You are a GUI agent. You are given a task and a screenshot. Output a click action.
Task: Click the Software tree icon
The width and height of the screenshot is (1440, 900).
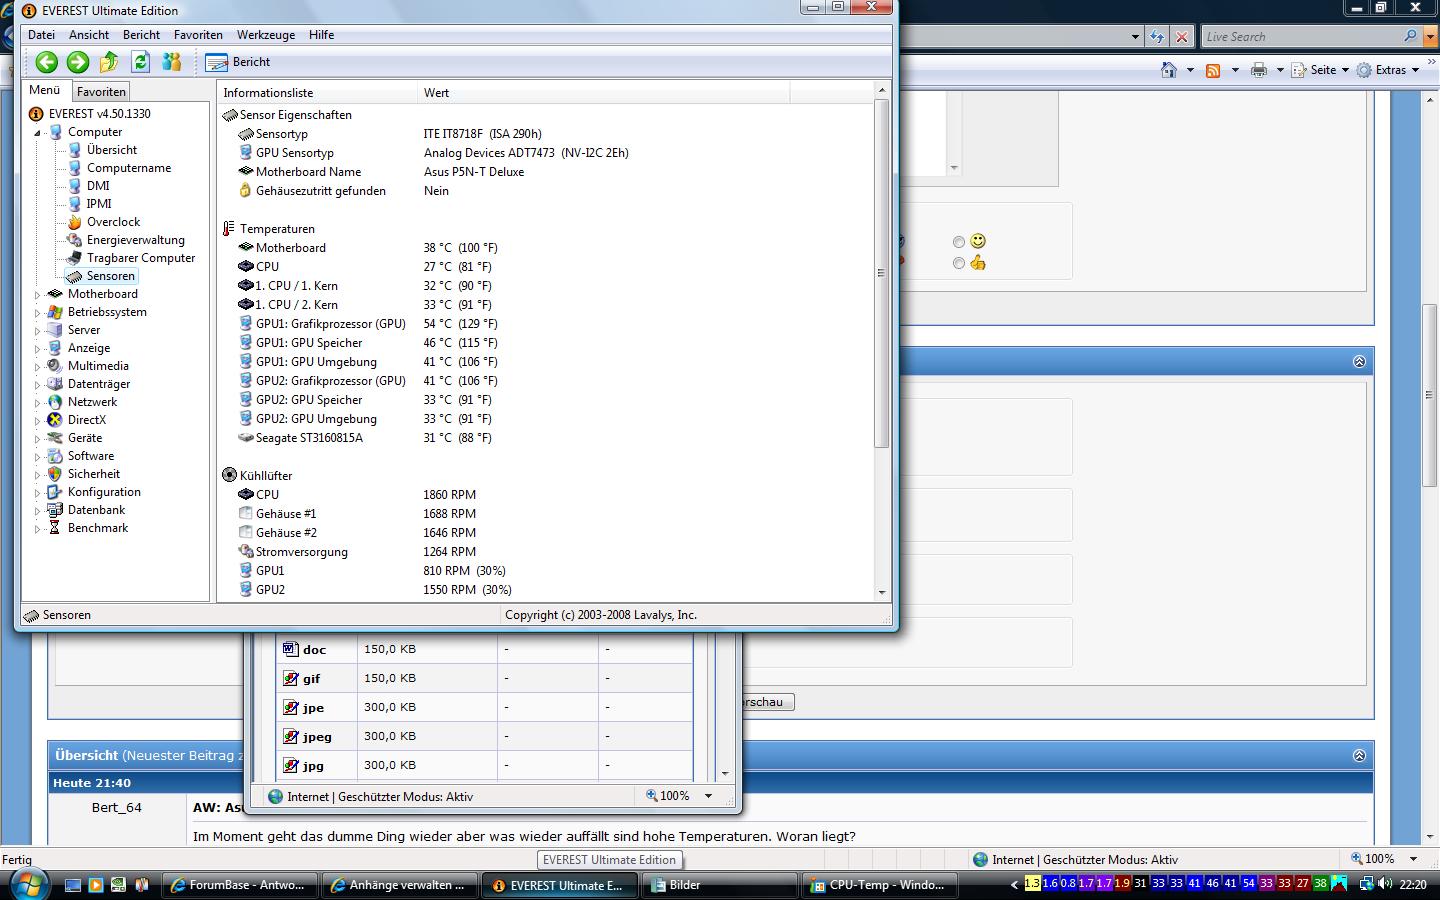click(x=55, y=456)
